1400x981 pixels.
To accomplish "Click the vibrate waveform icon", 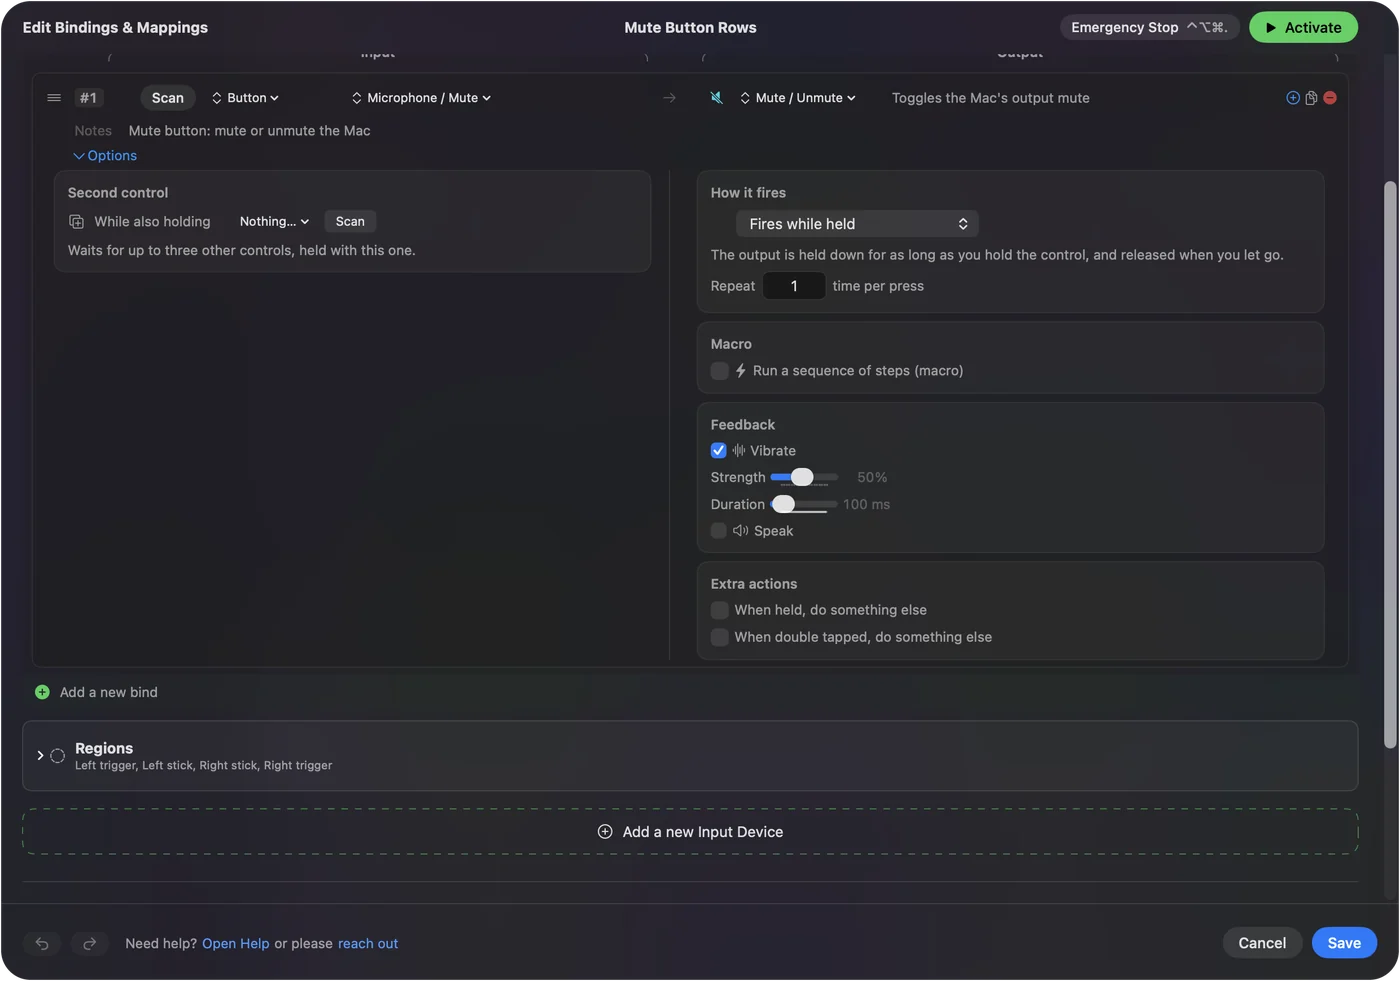I will click(739, 451).
